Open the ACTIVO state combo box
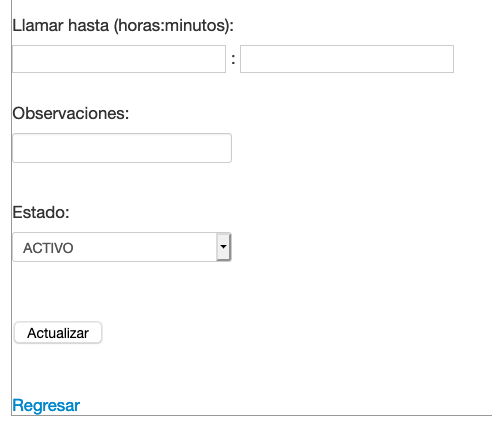 click(122, 247)
